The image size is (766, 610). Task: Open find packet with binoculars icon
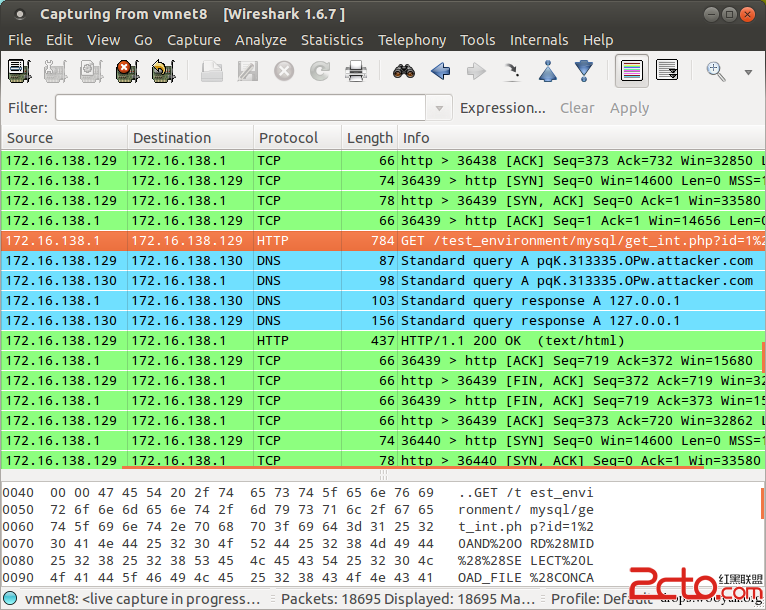pyautogui.click(x=404, y=71)
